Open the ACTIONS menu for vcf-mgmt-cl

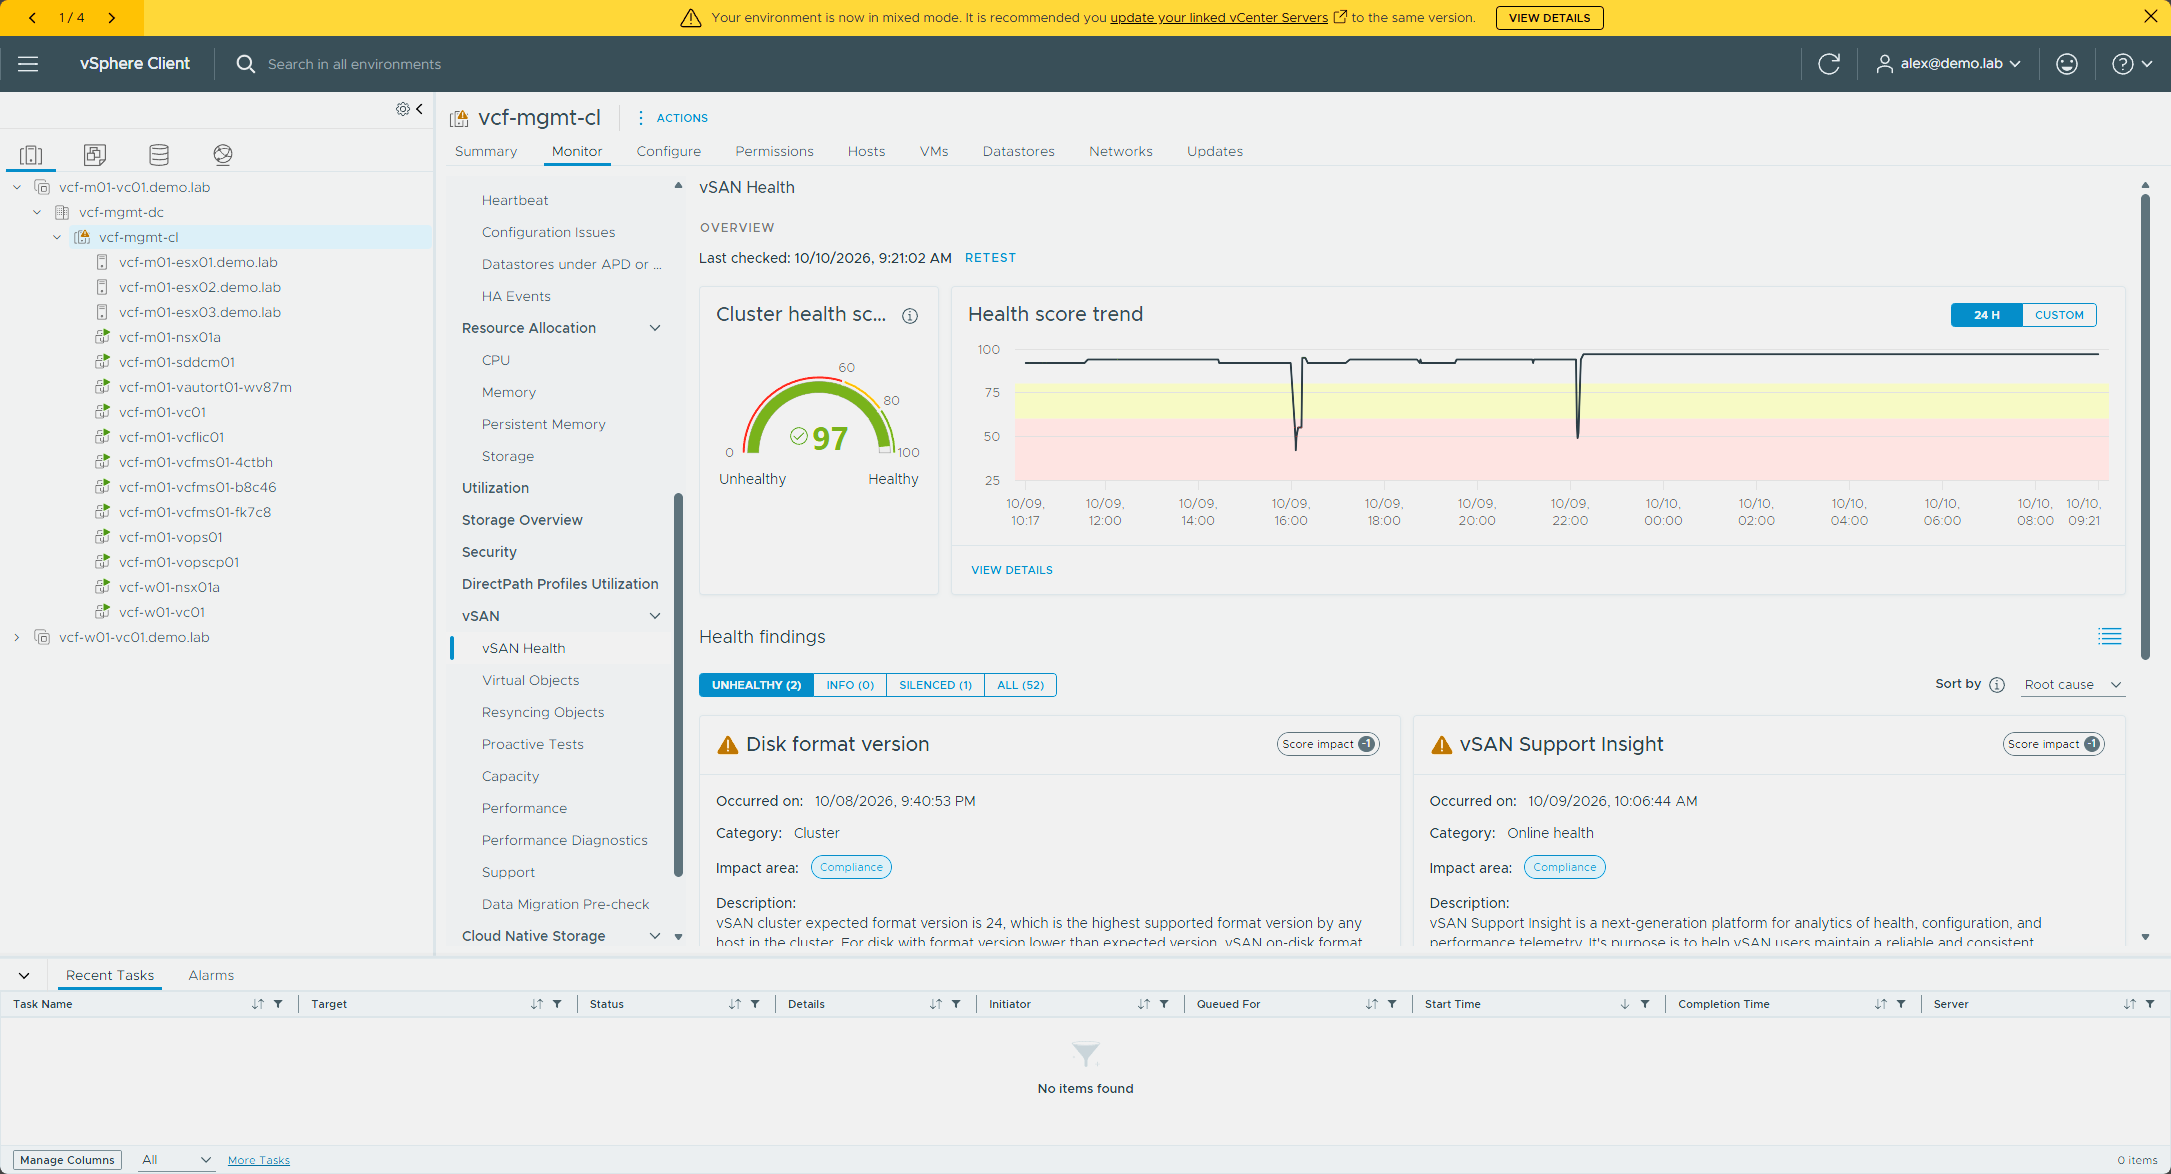[672, 118]
